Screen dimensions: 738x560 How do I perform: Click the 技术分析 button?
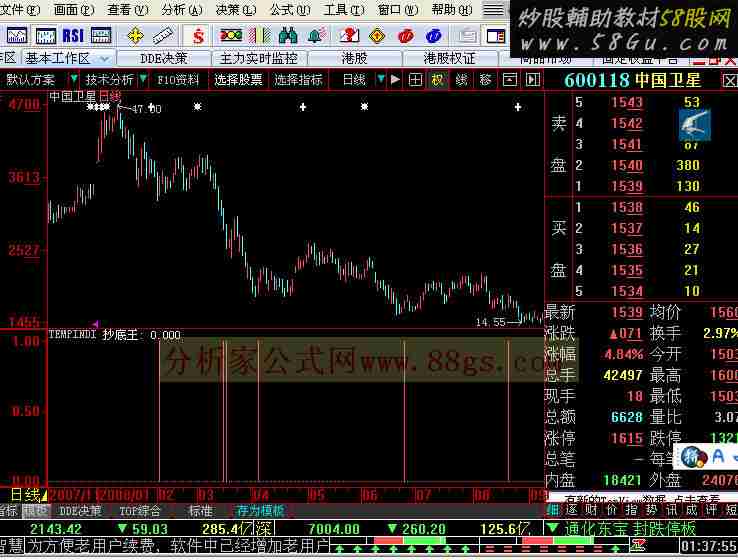pos(109,80)
